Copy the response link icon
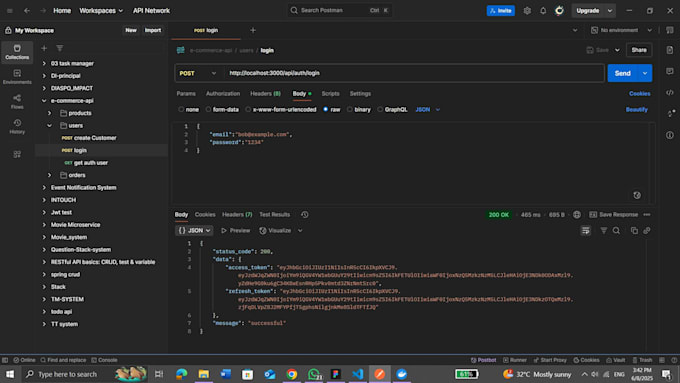The height and width of the screenshot is (383, 680). click(647, 231)
